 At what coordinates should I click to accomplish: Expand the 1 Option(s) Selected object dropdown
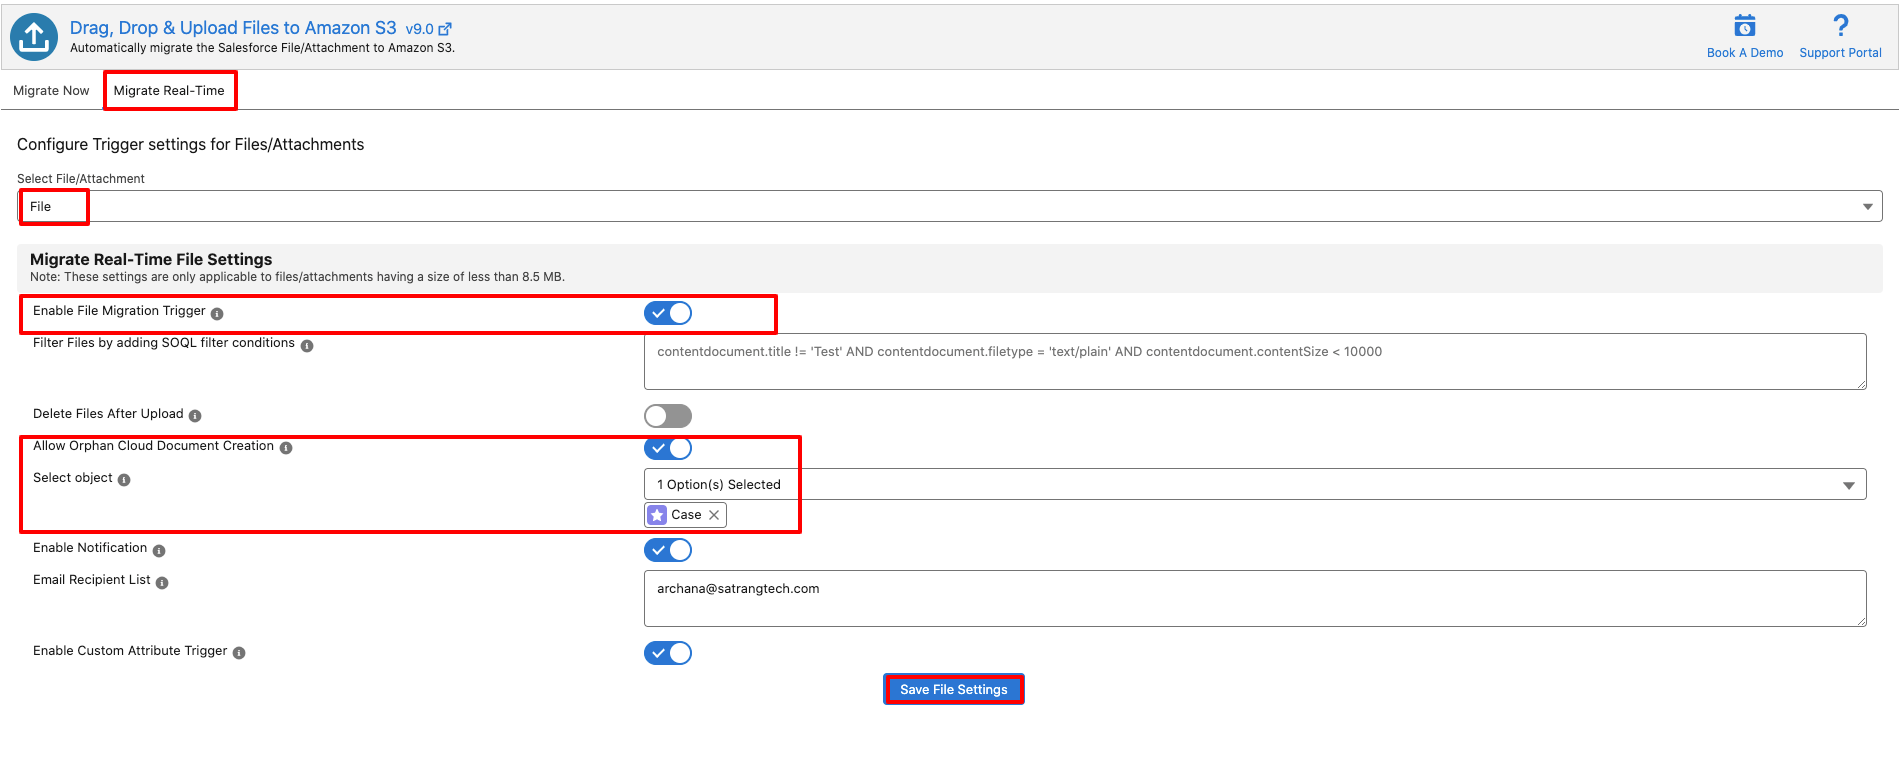[x=1255, y=484]
